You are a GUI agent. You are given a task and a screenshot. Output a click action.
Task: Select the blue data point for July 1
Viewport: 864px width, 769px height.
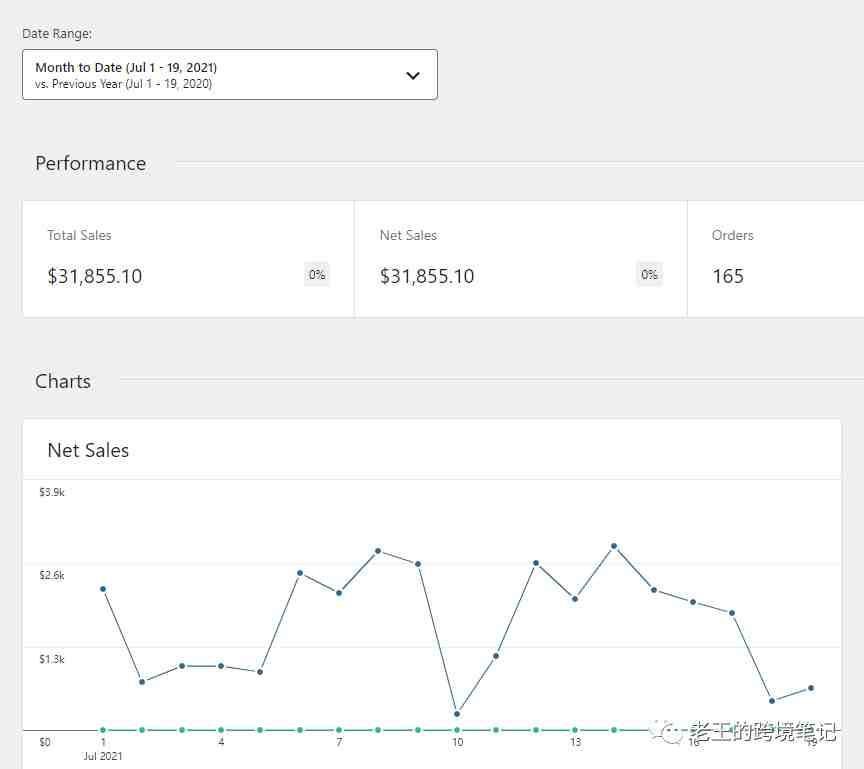tap(103, 589)
